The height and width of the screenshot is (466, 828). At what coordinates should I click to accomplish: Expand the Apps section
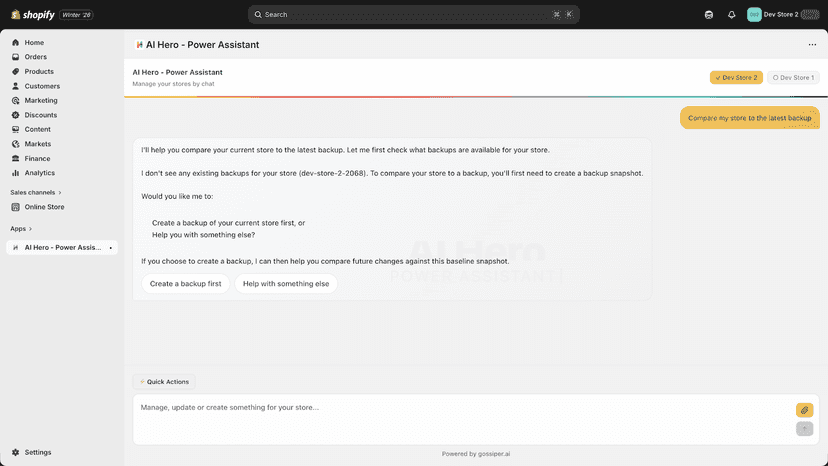point(21,229)
